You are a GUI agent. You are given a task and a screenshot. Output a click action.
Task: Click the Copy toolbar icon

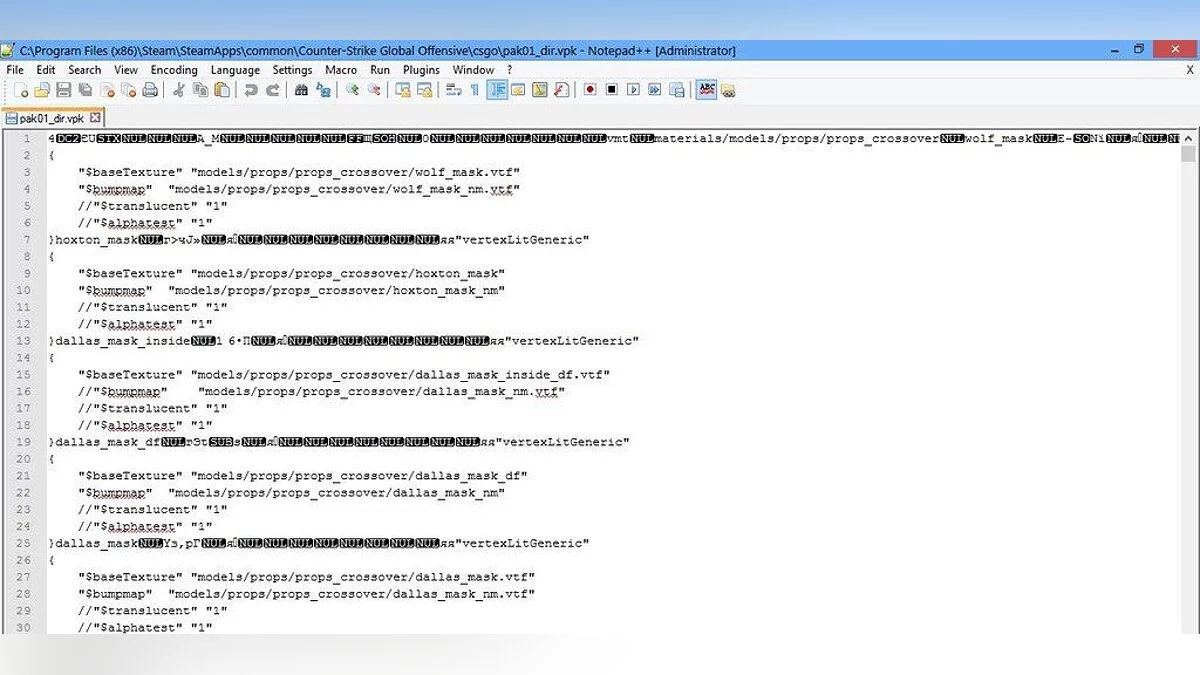tap(201, 90)
